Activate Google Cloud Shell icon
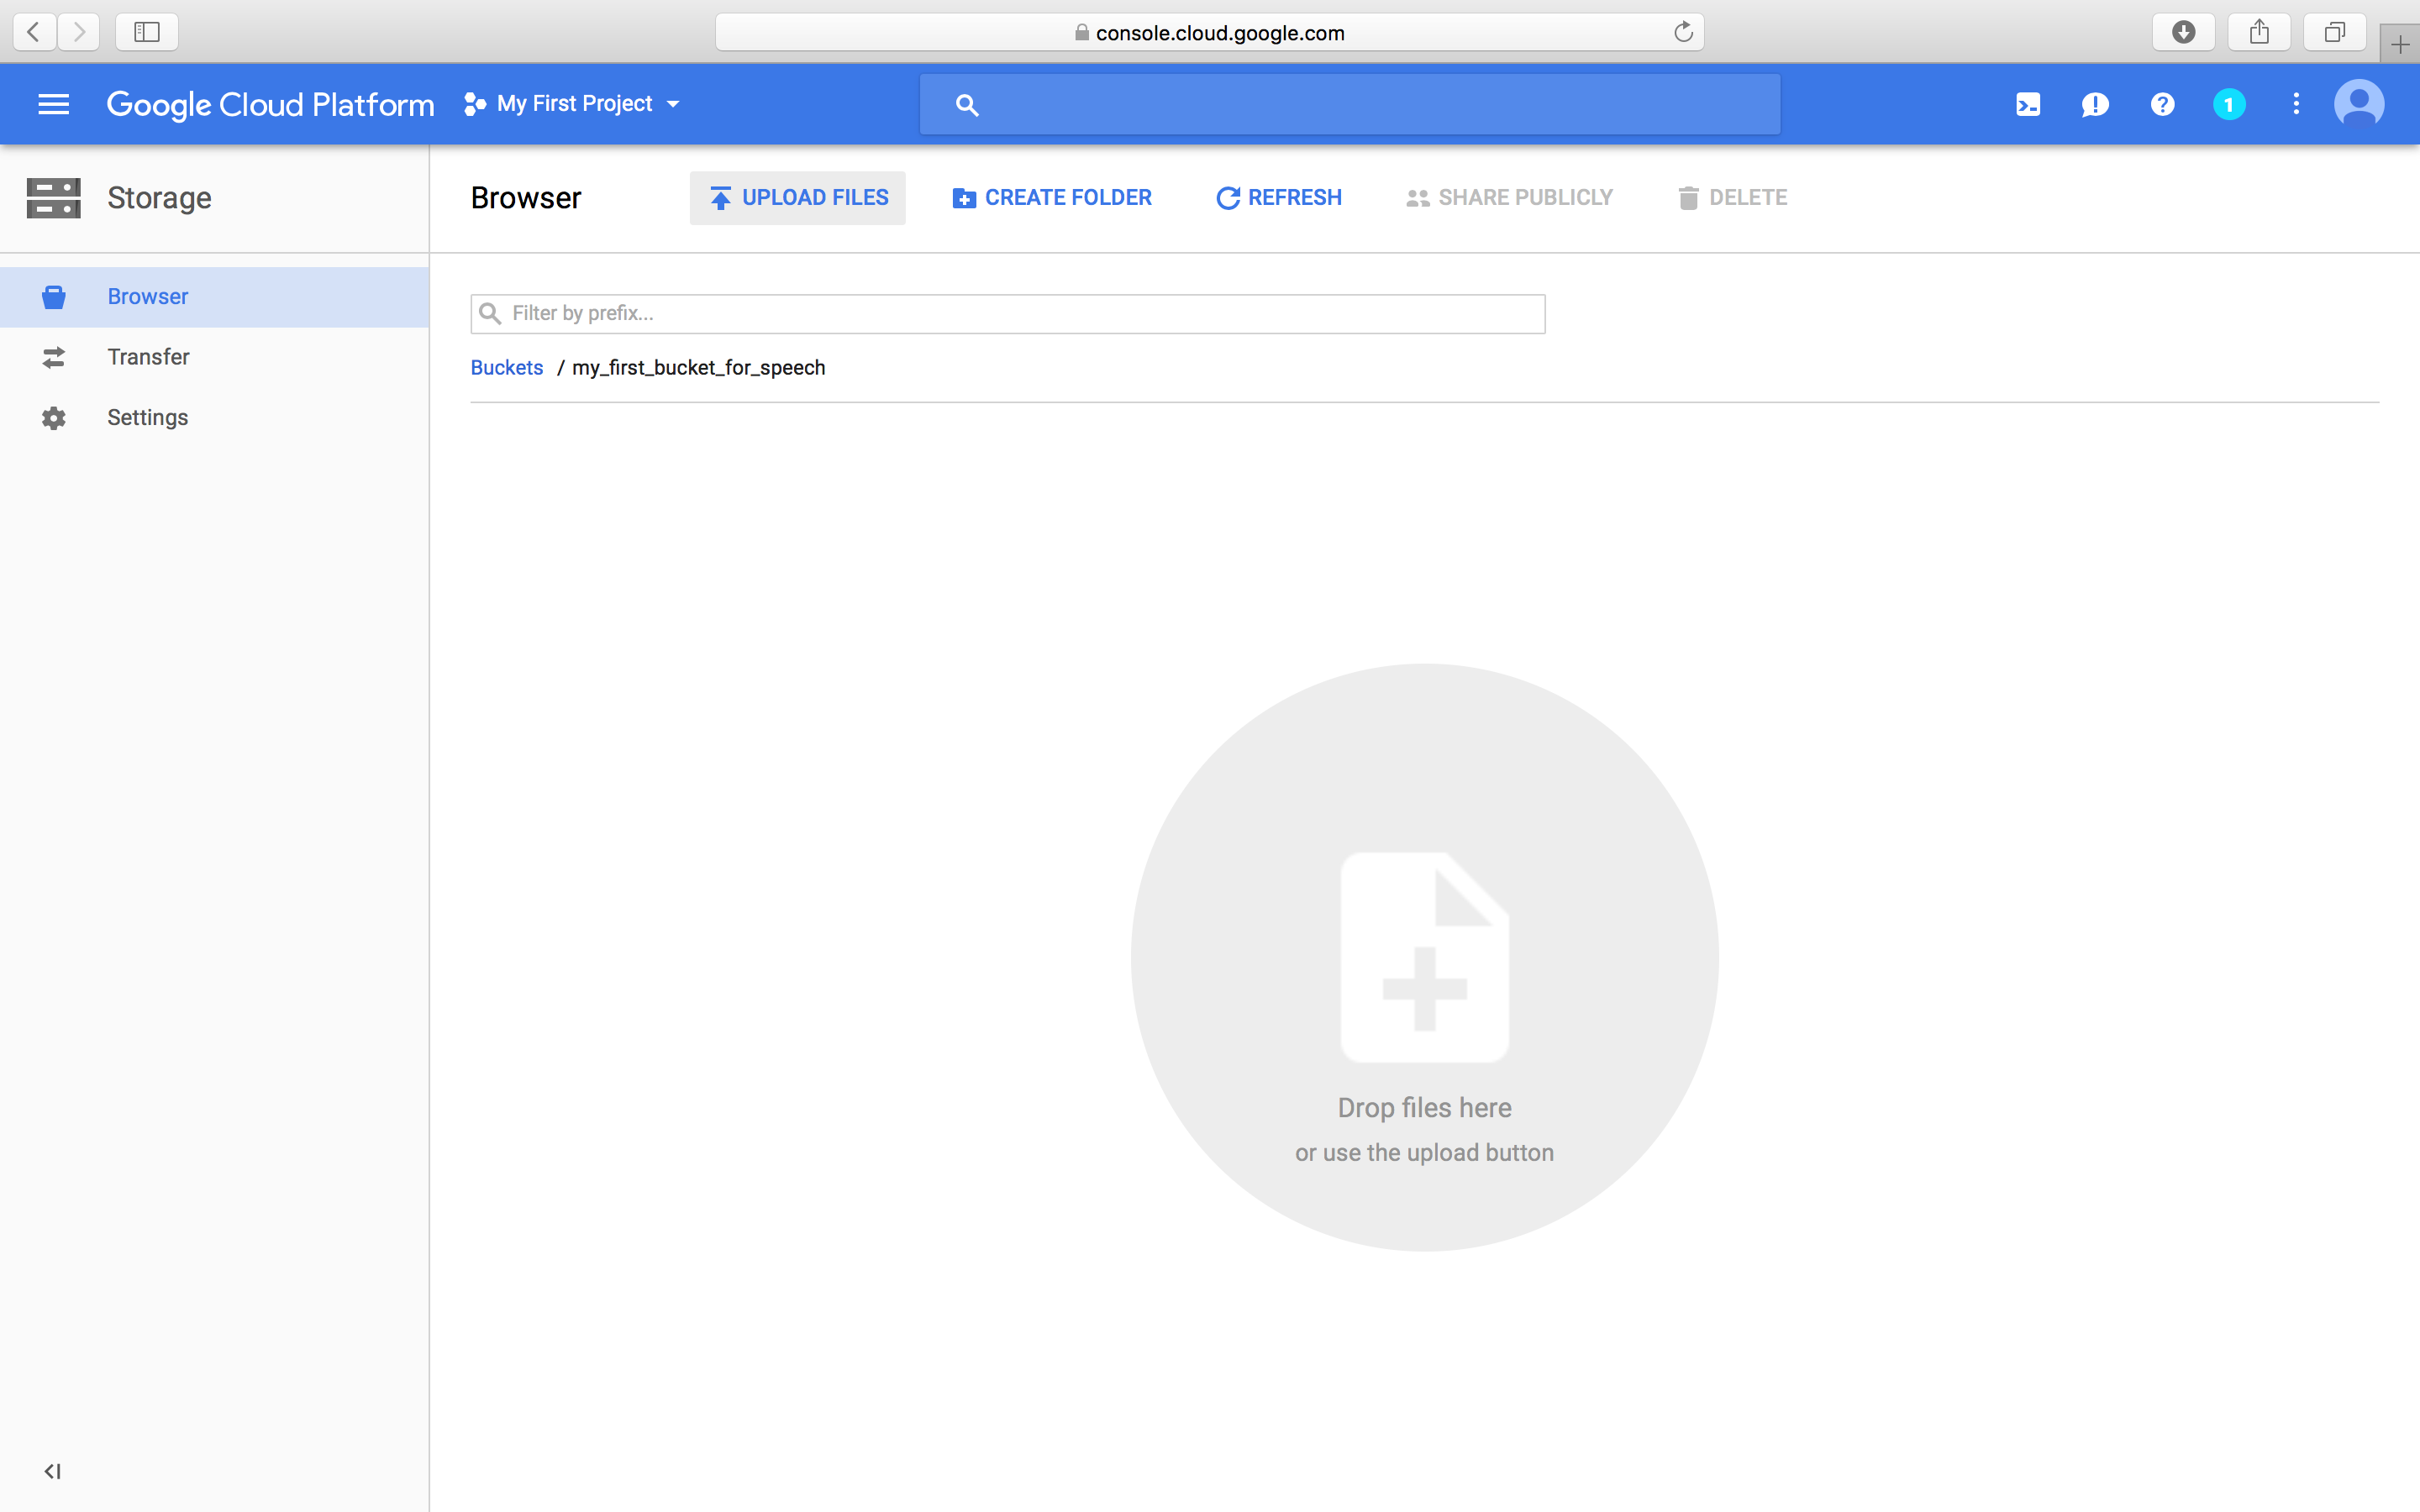Viewport: 2420px width, 1512px height. pyautogui.click(x=2028, y=104)
